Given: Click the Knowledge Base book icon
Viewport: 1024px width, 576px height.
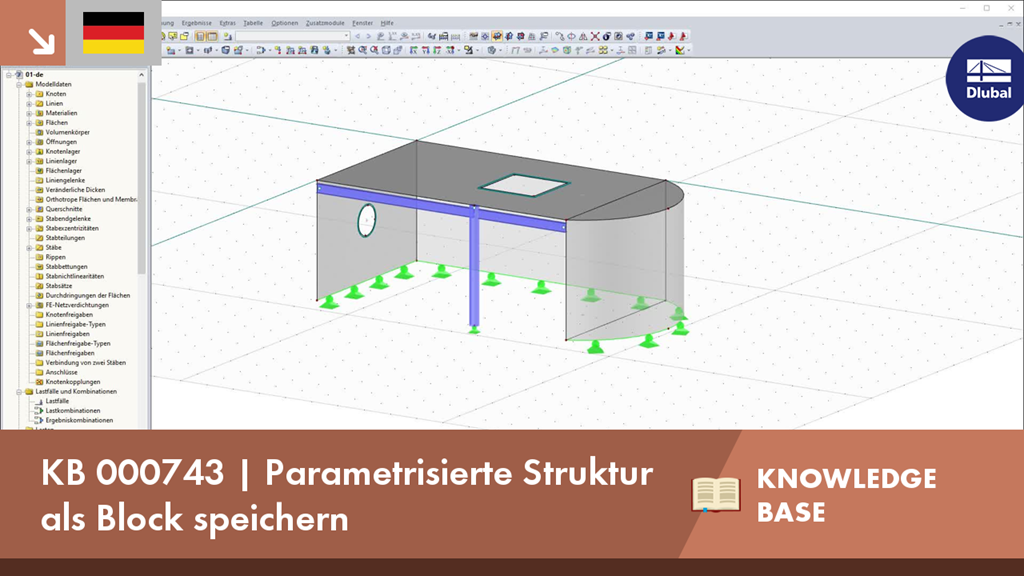Looking at the screenshot, I should [716, 494].
